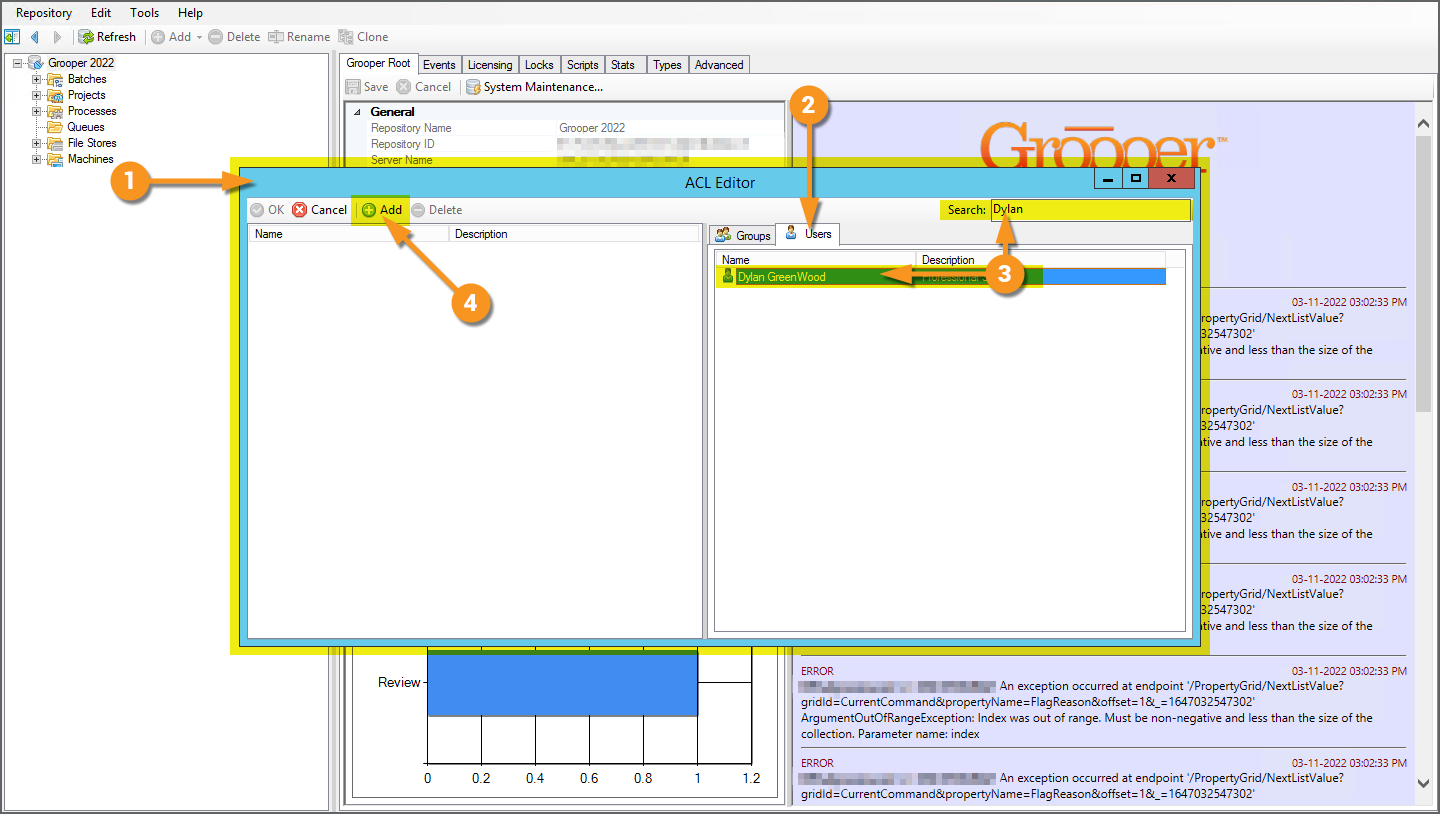The height and width of the screenshot is (814, 1440).
Task: Select the Machines folder icon
Action: pyautogui.click(x=55, y=159)
